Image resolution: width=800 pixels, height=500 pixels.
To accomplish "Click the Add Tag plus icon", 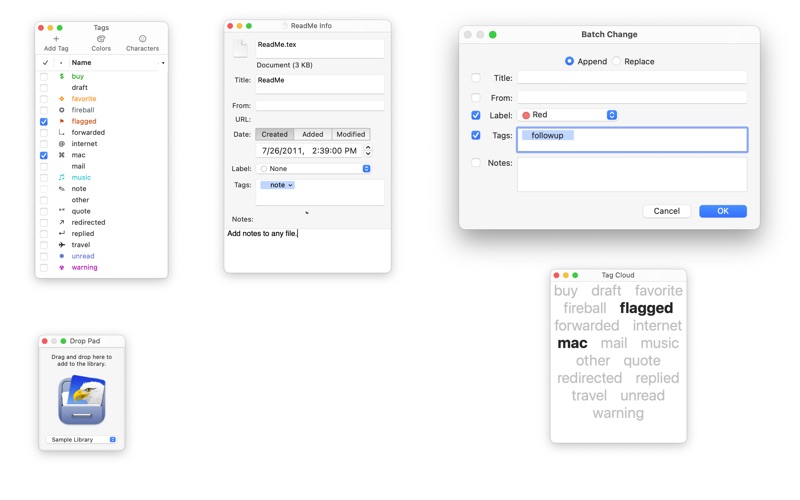I will (x=56, y=39).
